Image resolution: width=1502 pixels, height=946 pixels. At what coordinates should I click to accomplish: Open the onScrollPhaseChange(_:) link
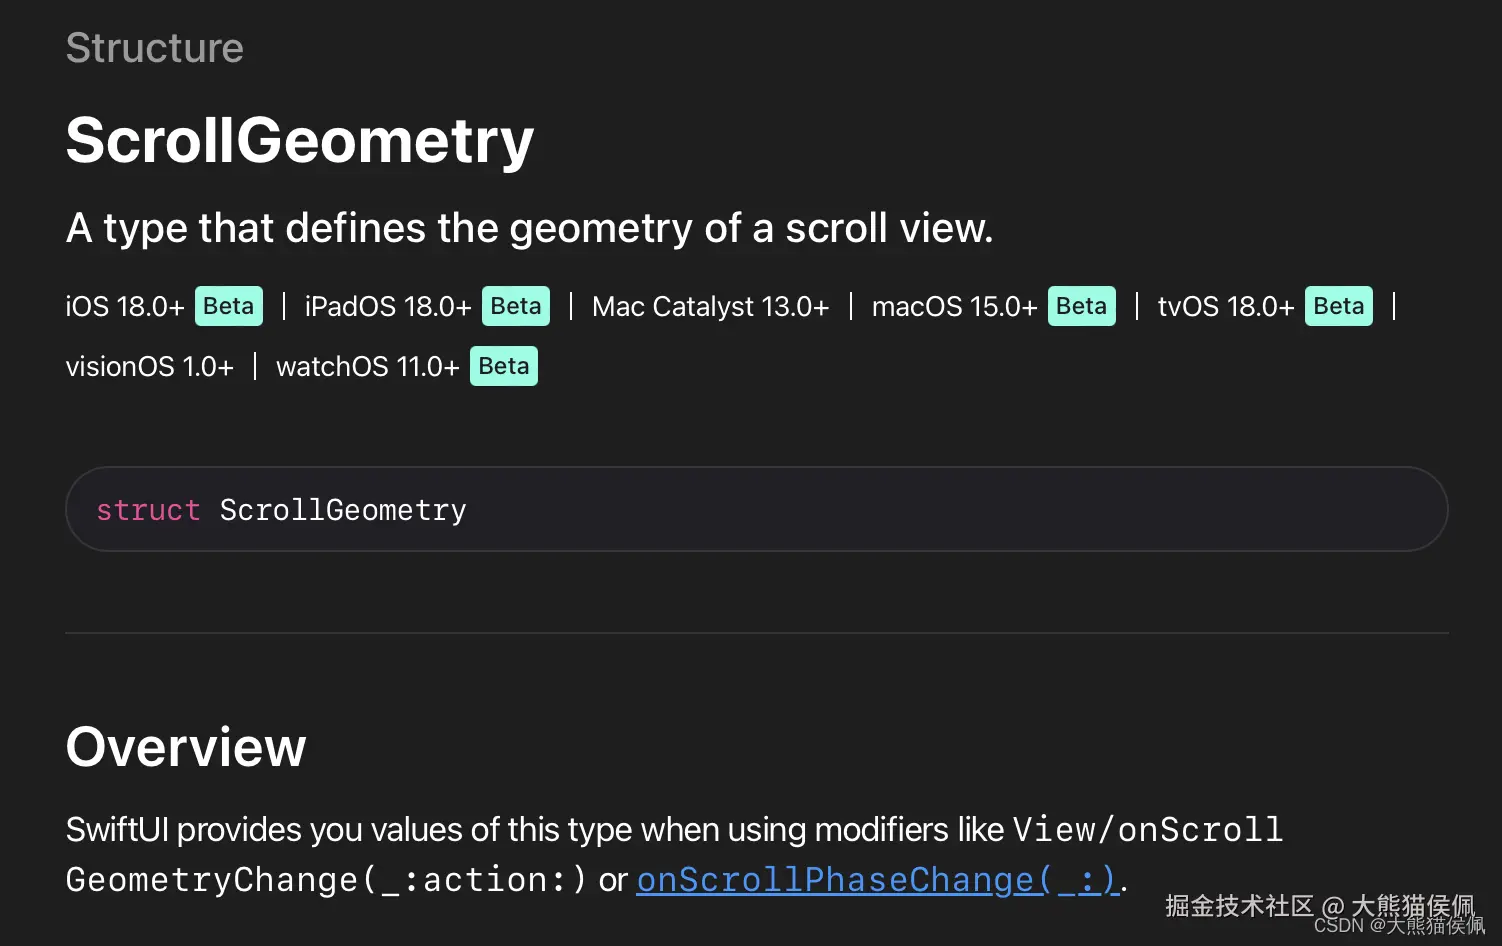click(x=876, y=880)
